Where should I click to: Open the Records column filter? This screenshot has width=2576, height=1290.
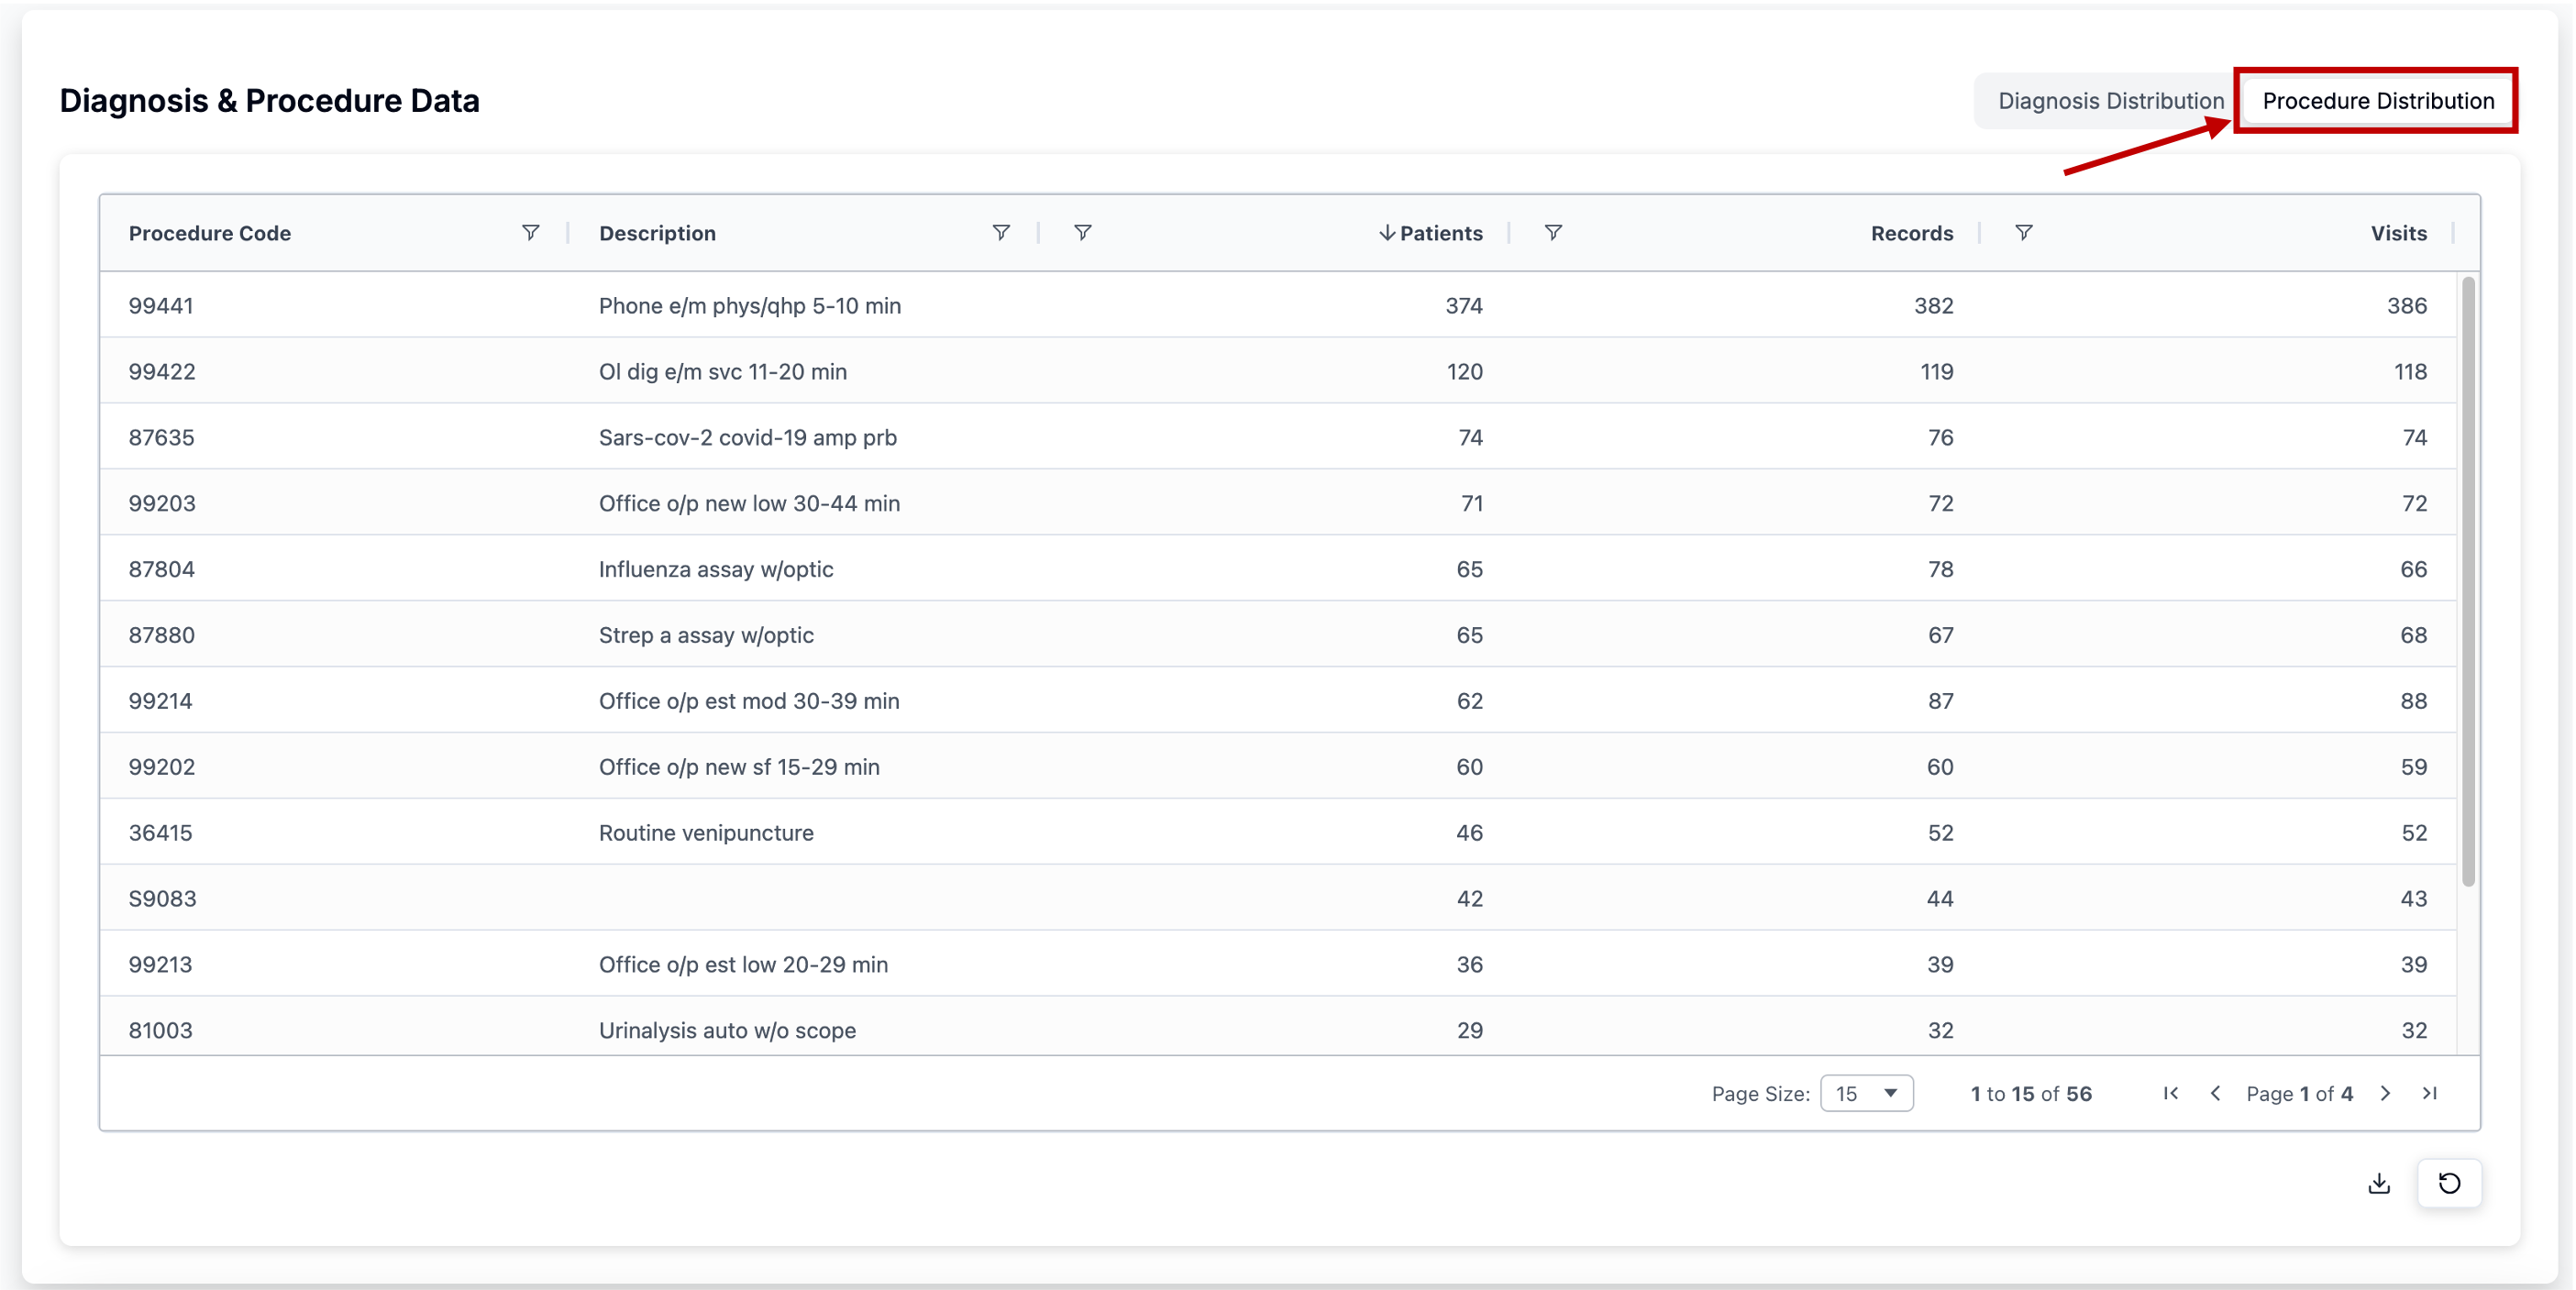(1553, 233)
